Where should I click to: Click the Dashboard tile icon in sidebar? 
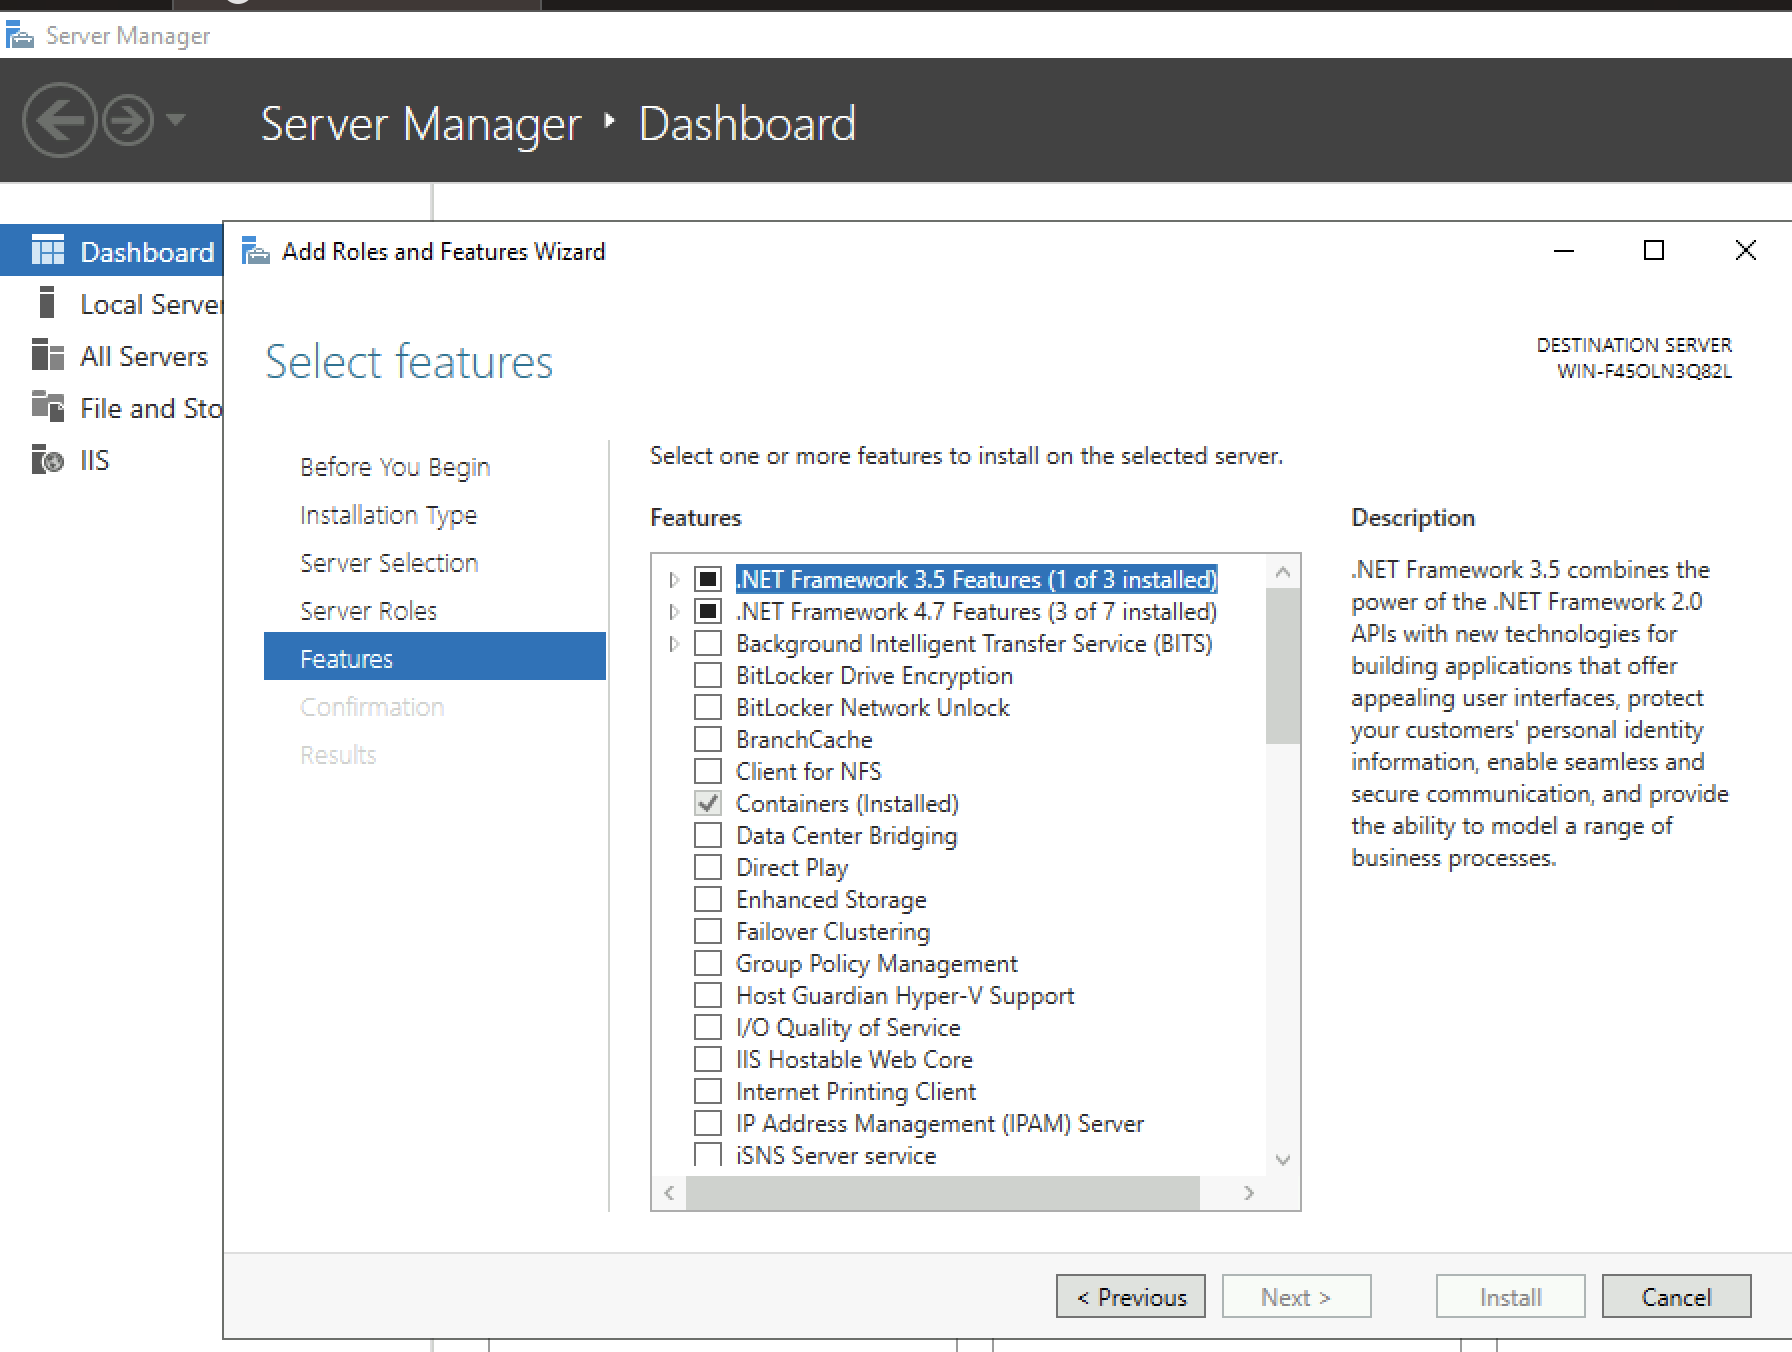click(48, 250)
